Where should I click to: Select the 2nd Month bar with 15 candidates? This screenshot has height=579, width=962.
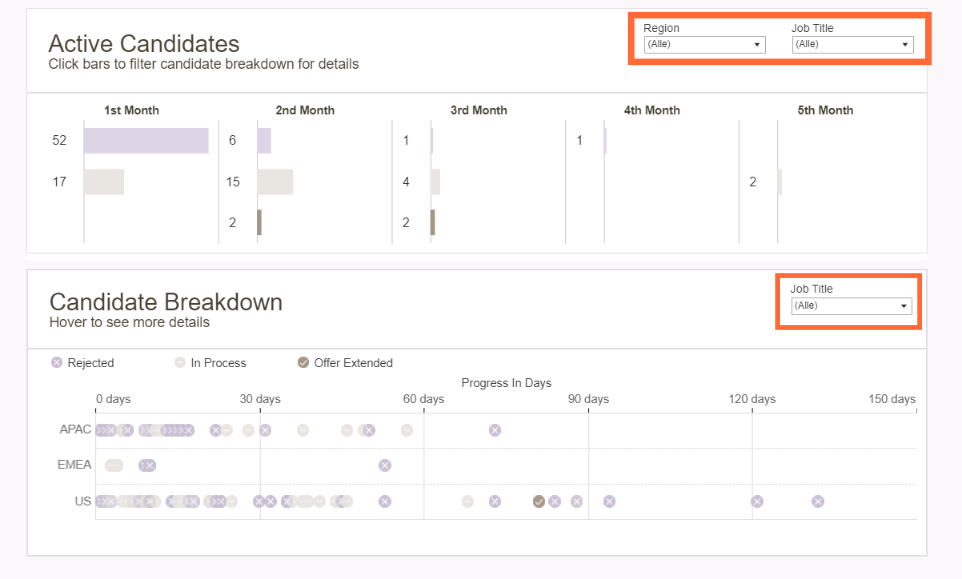tap(275, 182)
